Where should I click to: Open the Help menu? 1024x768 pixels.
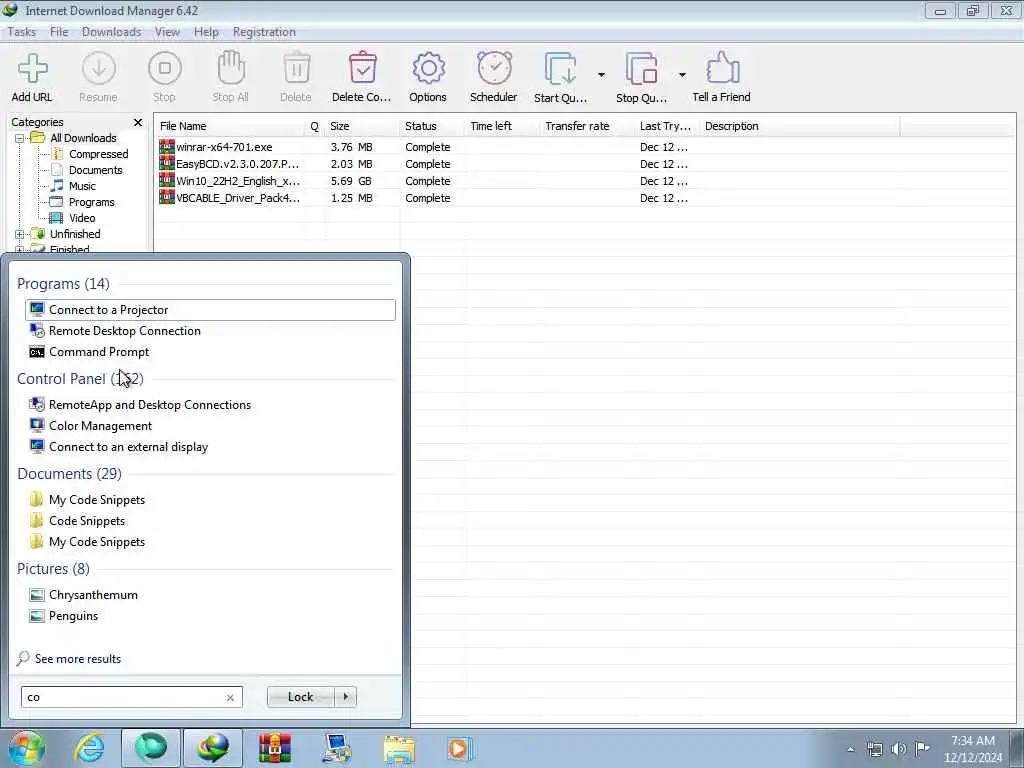pyautogui.click(x=206, y=32)
